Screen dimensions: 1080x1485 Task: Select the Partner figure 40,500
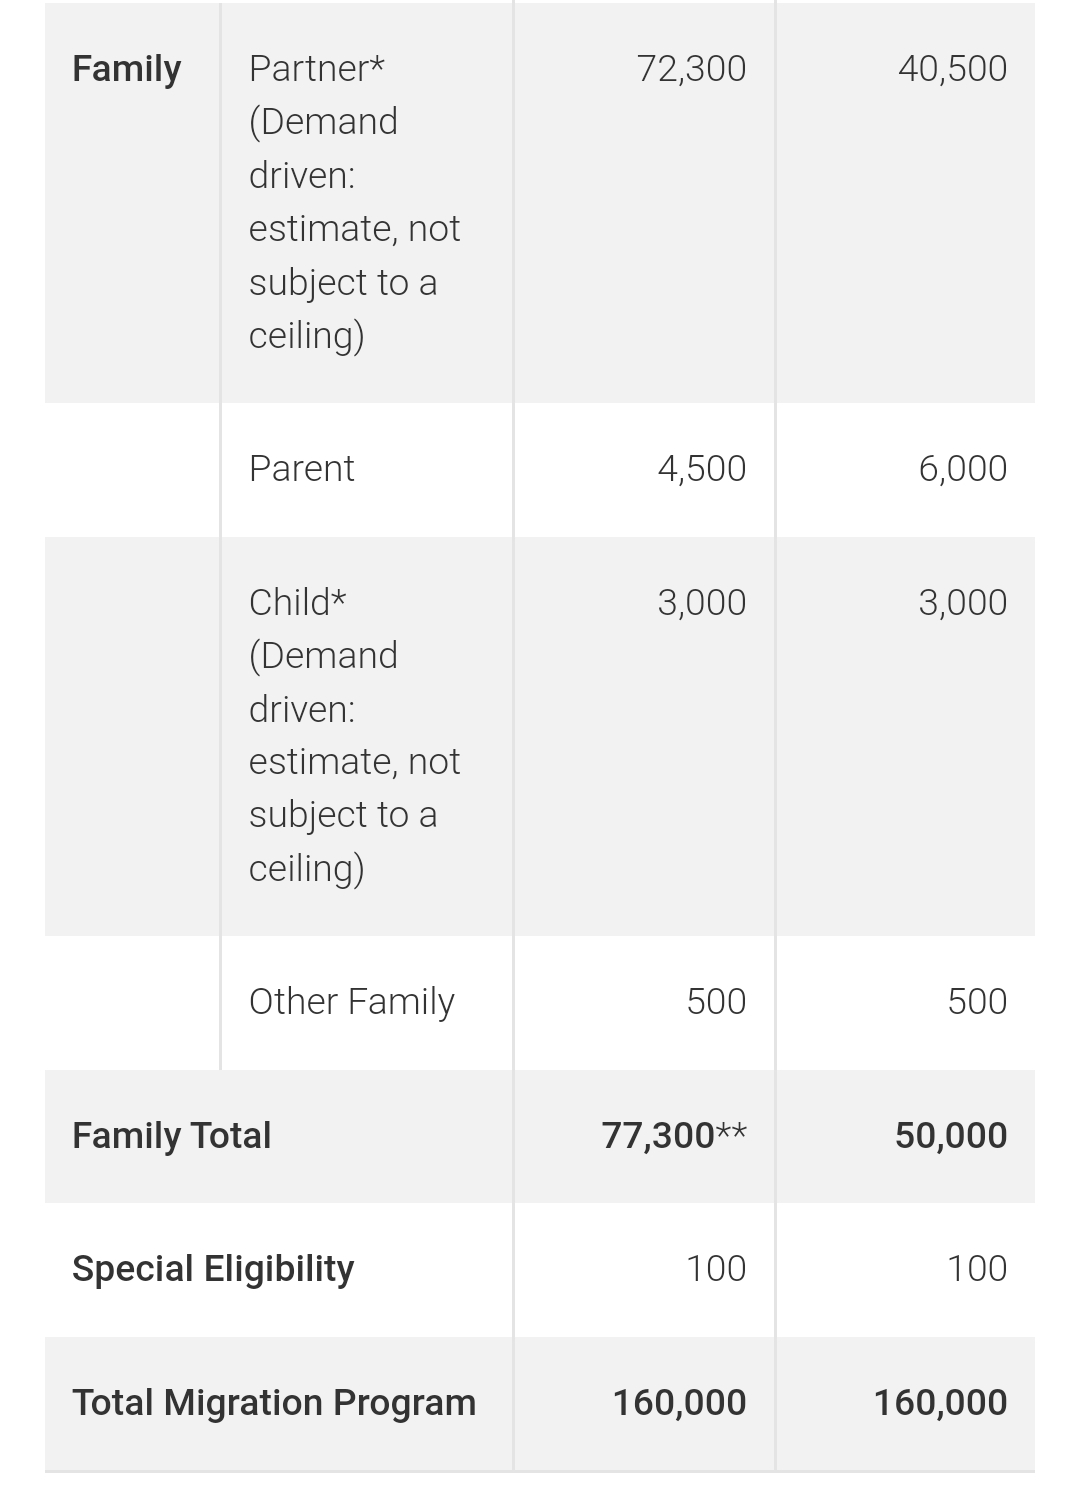pyautogui.click(x=952, y=69)
